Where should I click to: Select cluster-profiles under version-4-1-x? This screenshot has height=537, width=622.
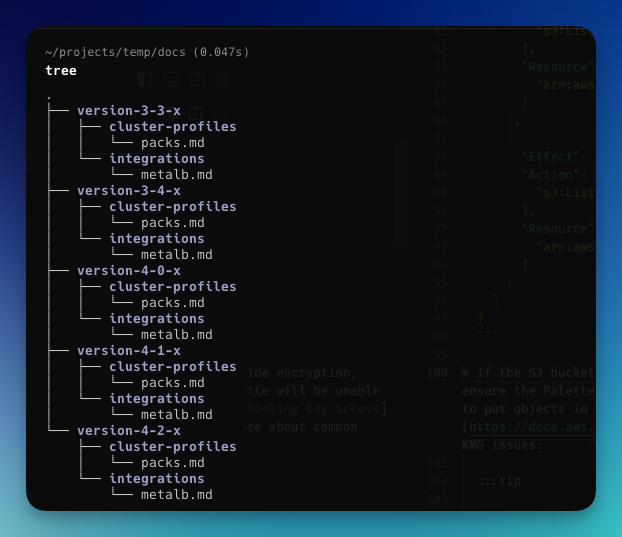[173, 367]
